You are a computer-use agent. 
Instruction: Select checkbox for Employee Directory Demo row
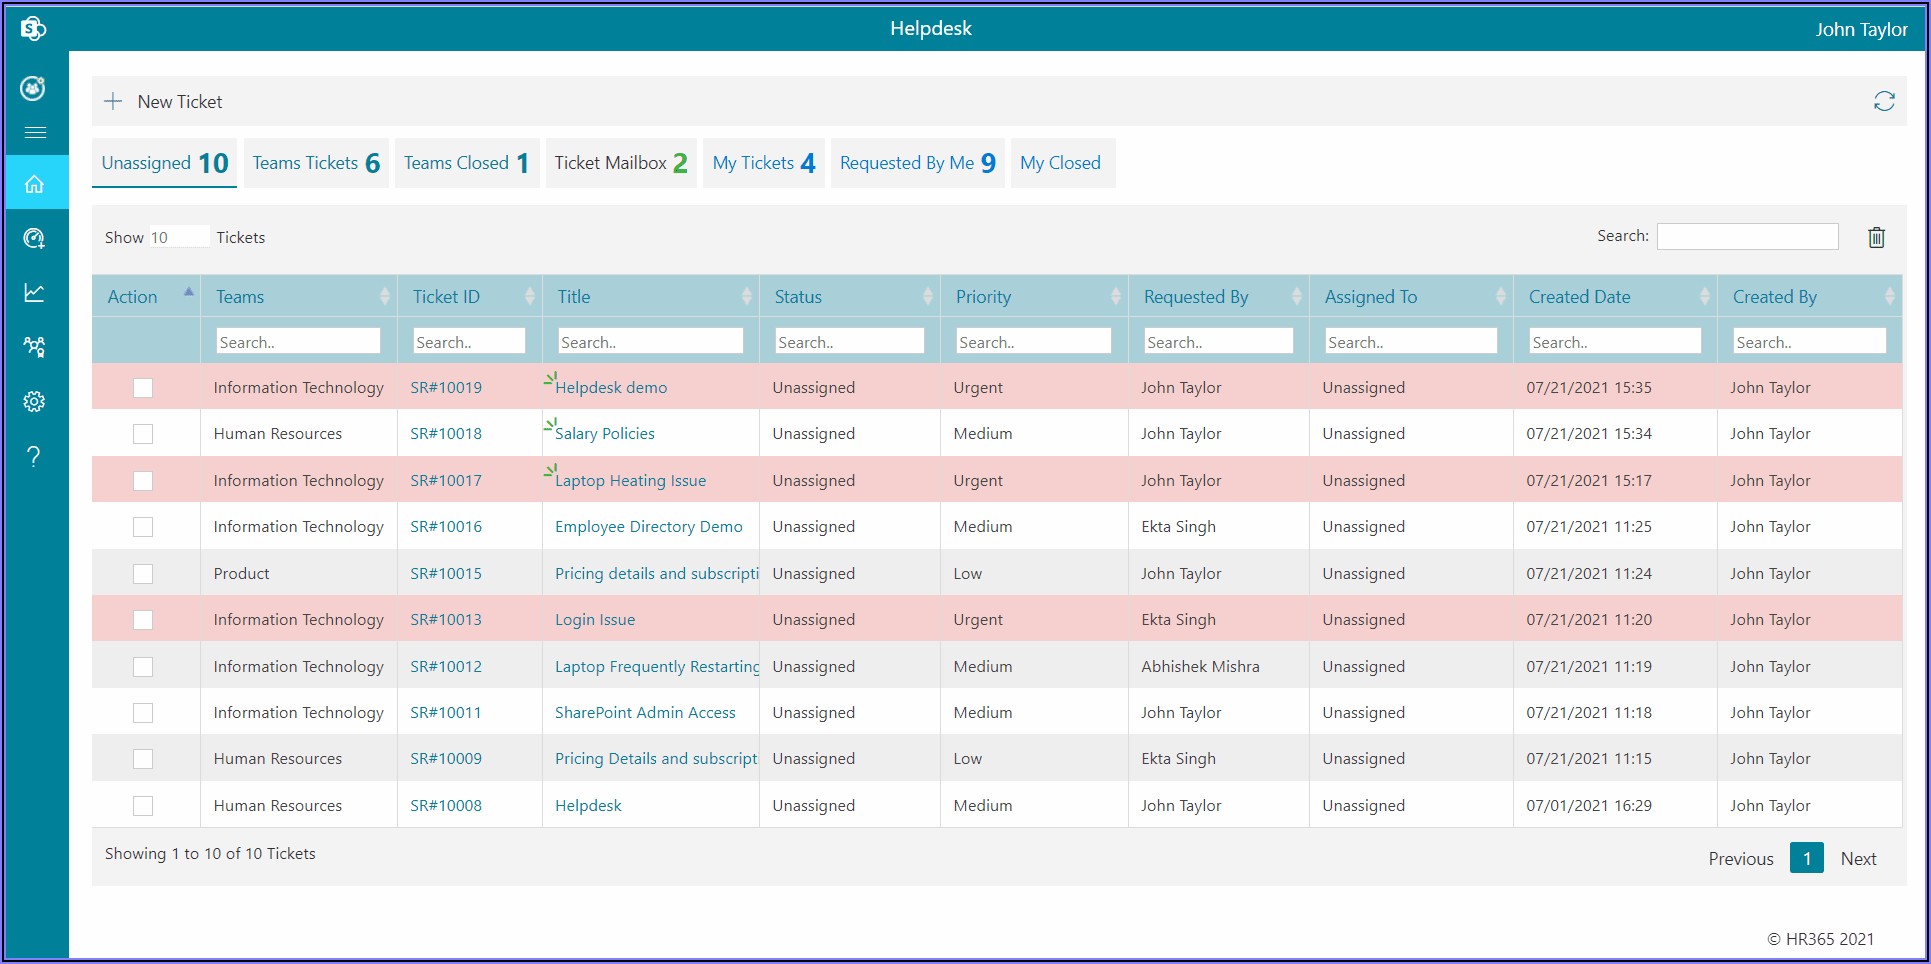(x=143, y=527)
